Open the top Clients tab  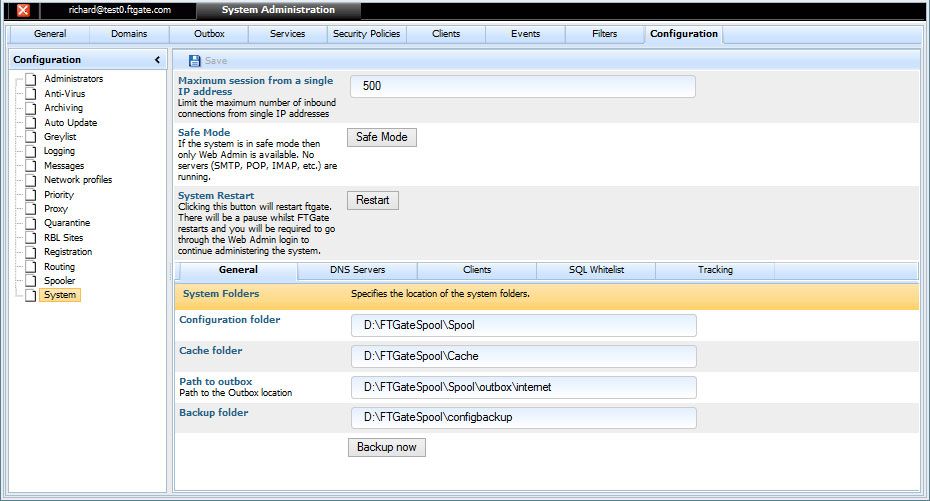coord(446,34)
